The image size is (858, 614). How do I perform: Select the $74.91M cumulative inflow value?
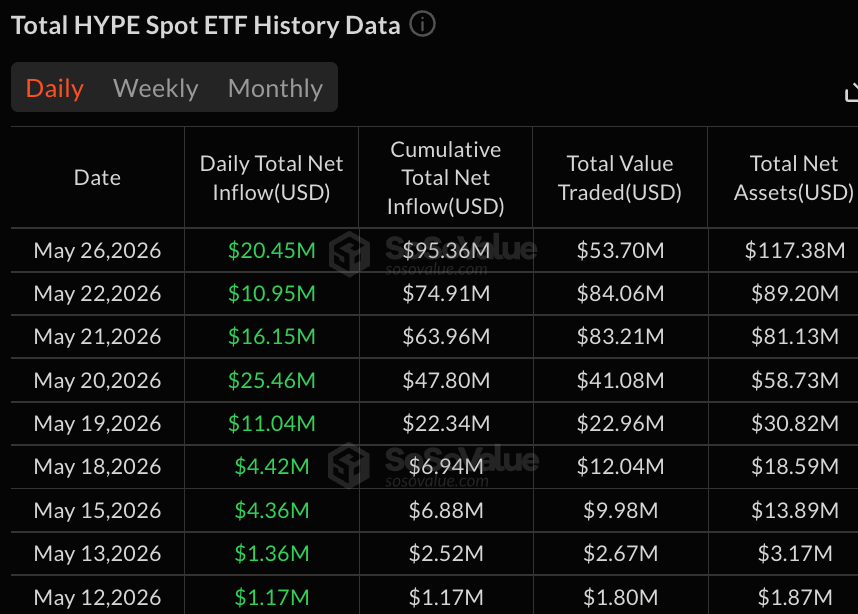[446, 293]
